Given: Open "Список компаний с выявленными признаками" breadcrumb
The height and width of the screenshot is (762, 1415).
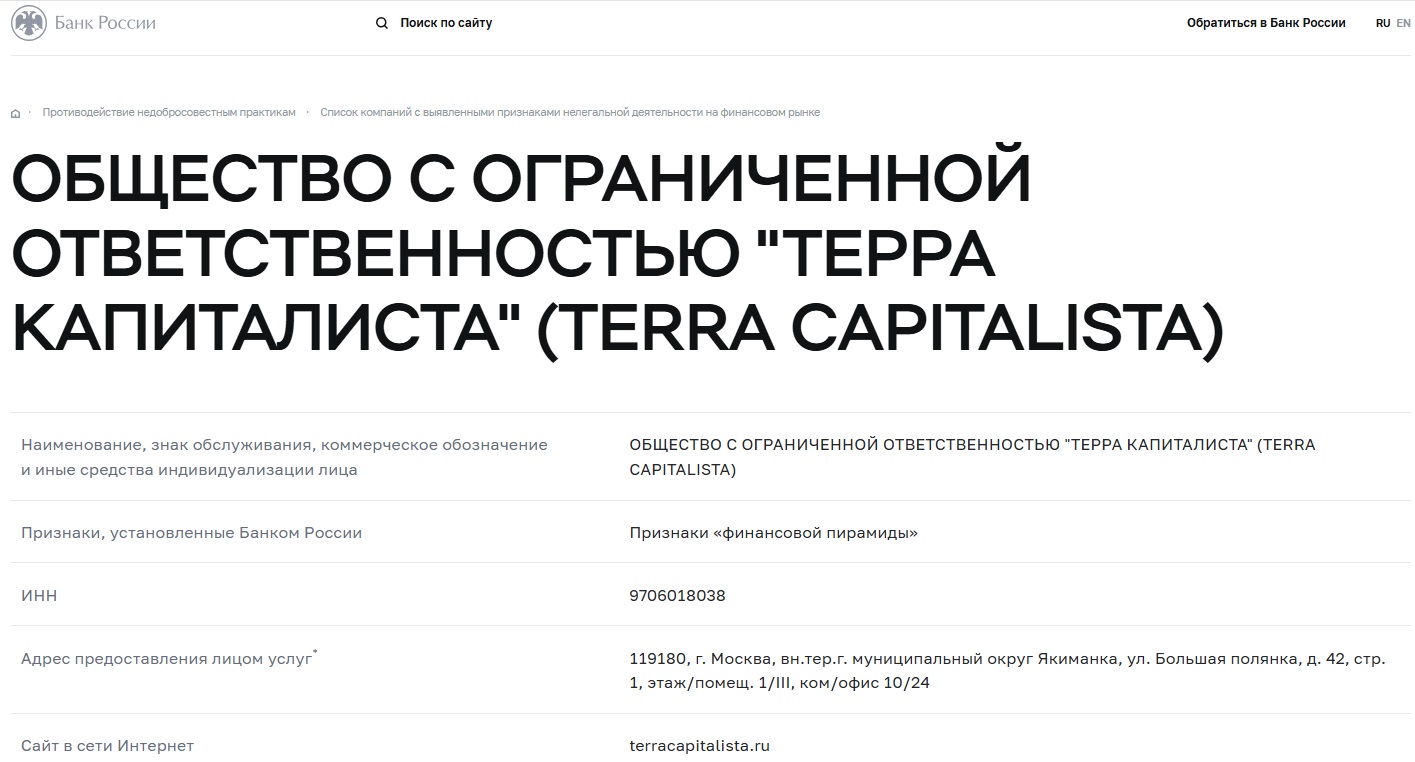Looking at the screenshot, I should point(570,112).
